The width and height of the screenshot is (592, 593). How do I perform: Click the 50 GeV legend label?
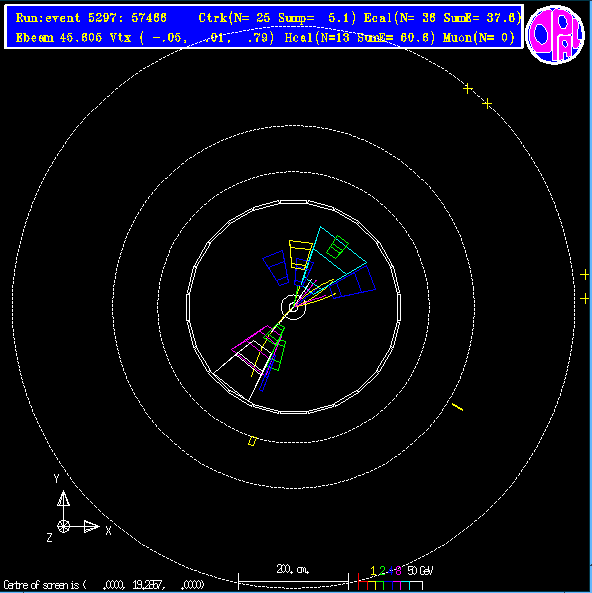(x=420, y=570)
